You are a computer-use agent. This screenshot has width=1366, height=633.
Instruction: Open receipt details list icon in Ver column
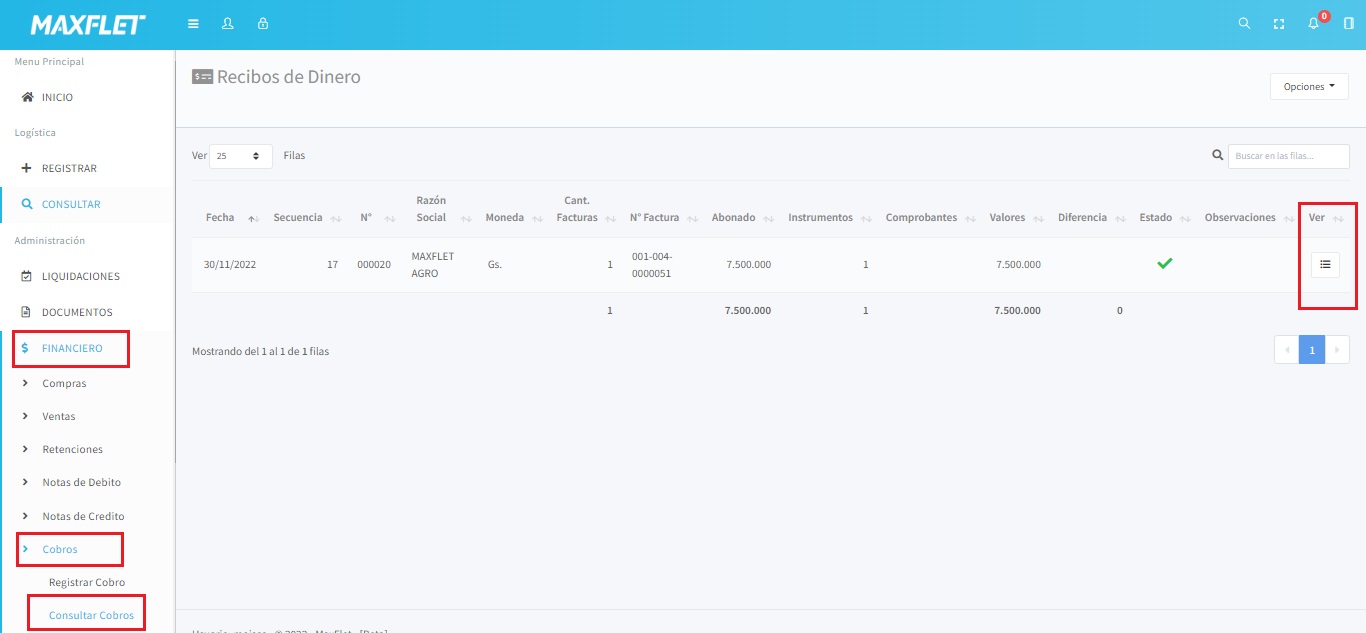tap(1325, 264)
